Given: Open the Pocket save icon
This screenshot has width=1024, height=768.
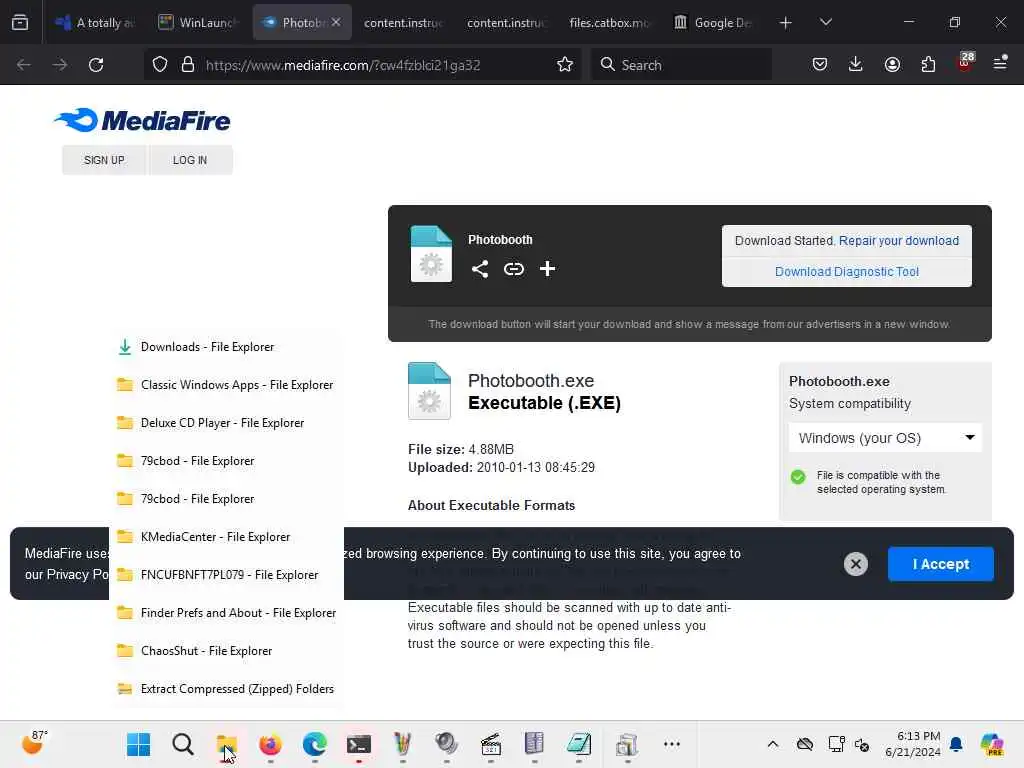Looking at the screenshot, I should click(x=820, y=64).
